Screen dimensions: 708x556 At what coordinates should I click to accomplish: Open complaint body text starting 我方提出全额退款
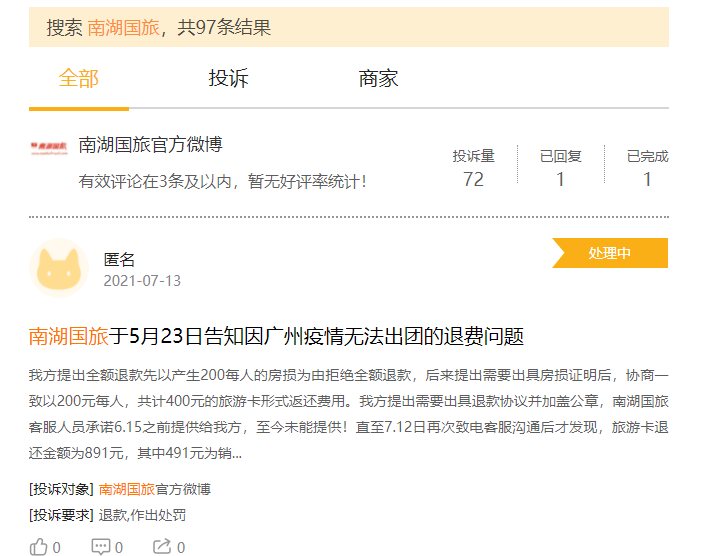click(x=349, y=414)
